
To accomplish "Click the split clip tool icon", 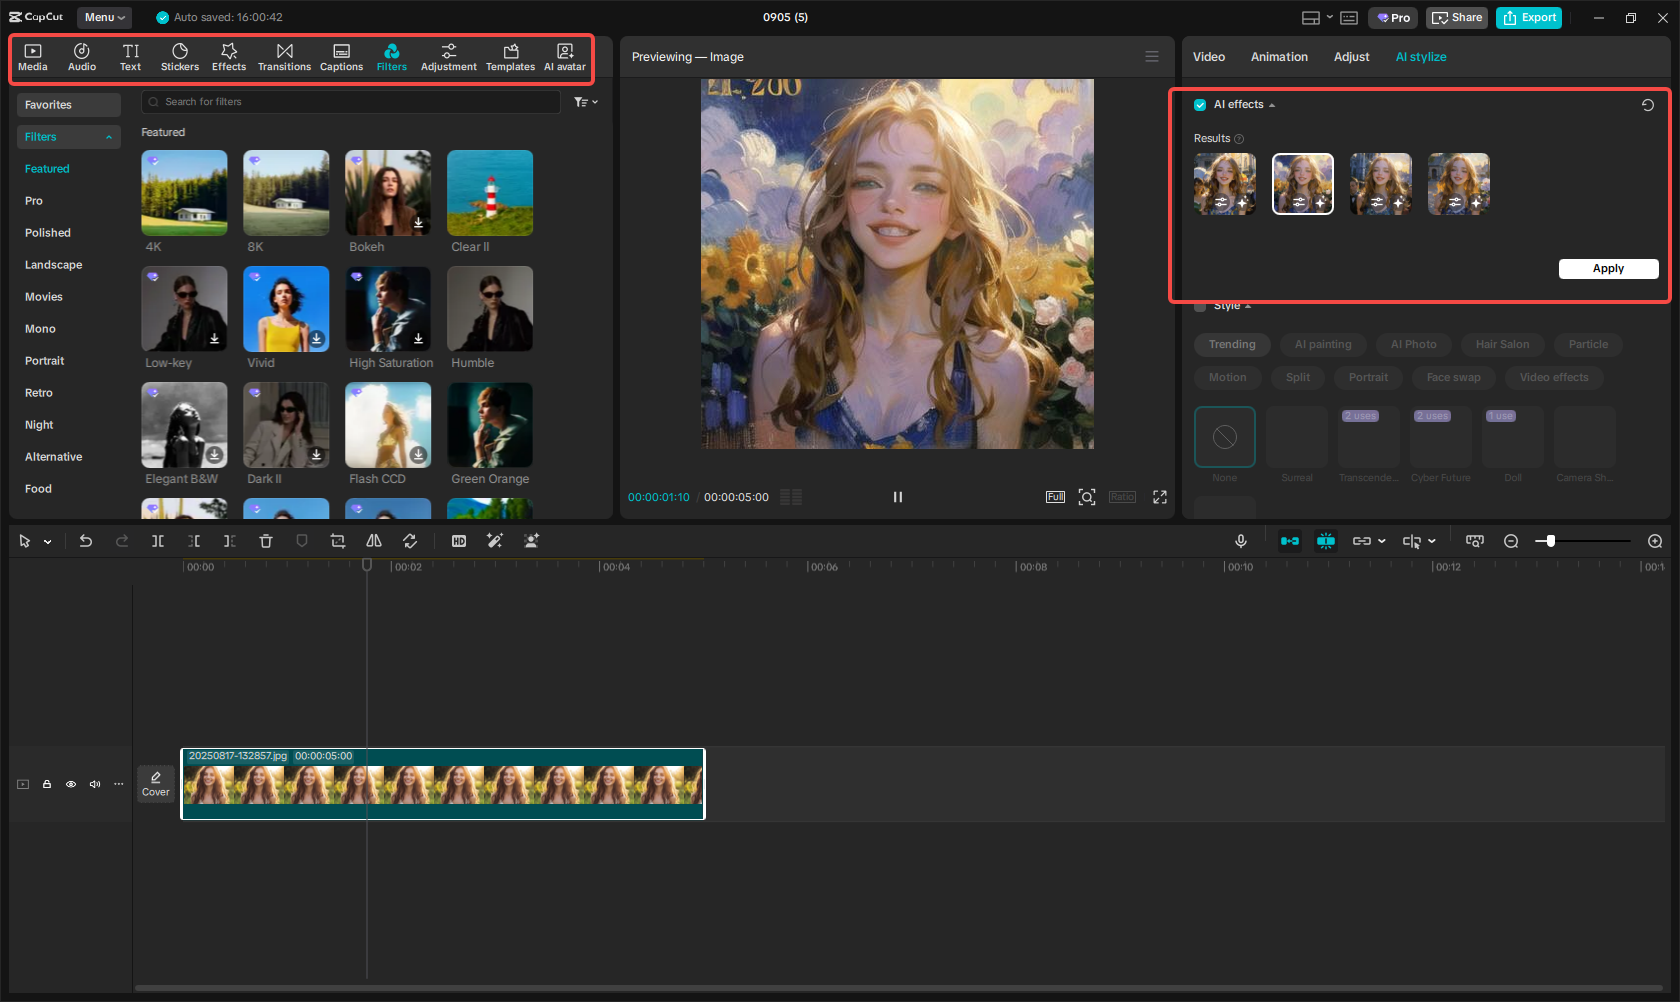I will coord(158,541).
